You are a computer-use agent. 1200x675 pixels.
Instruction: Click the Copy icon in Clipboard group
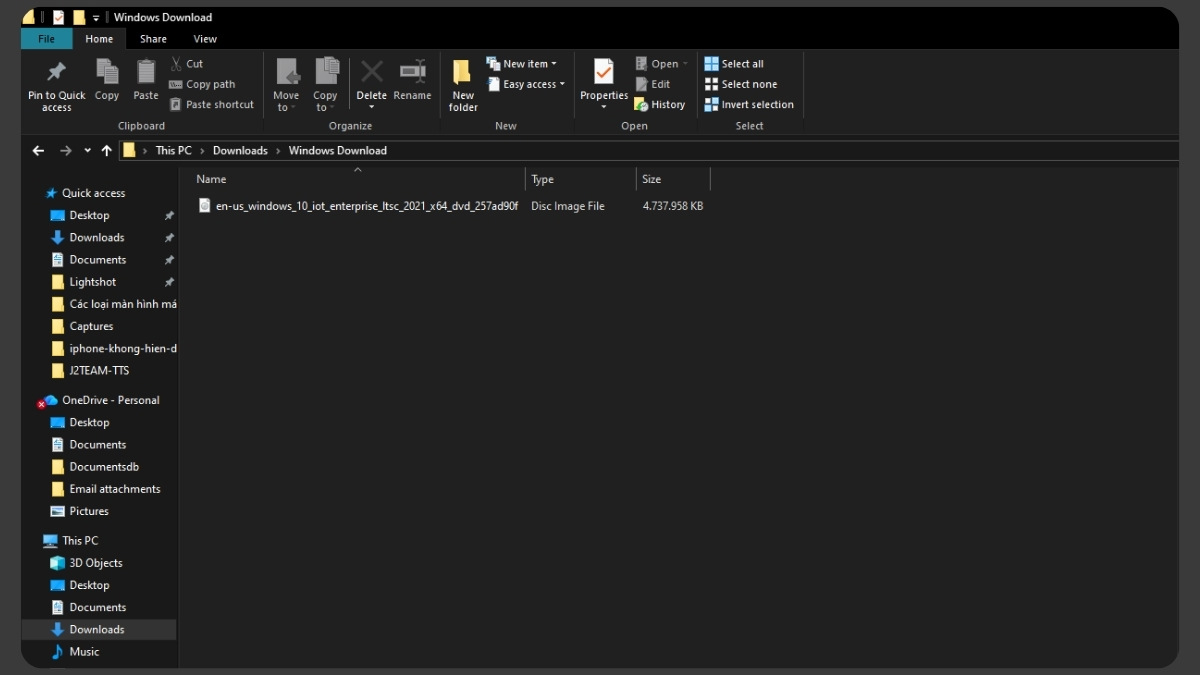[107, 73]
